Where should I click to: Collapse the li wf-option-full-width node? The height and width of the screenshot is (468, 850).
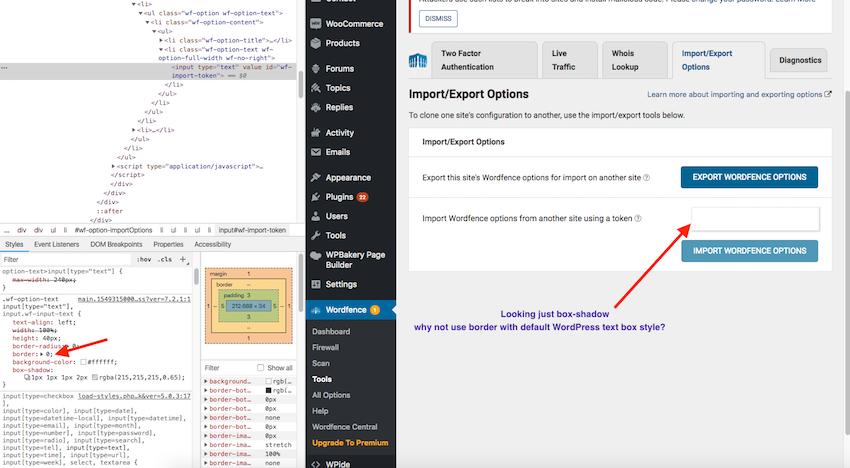pyautogui.click(x=161, y=49)
